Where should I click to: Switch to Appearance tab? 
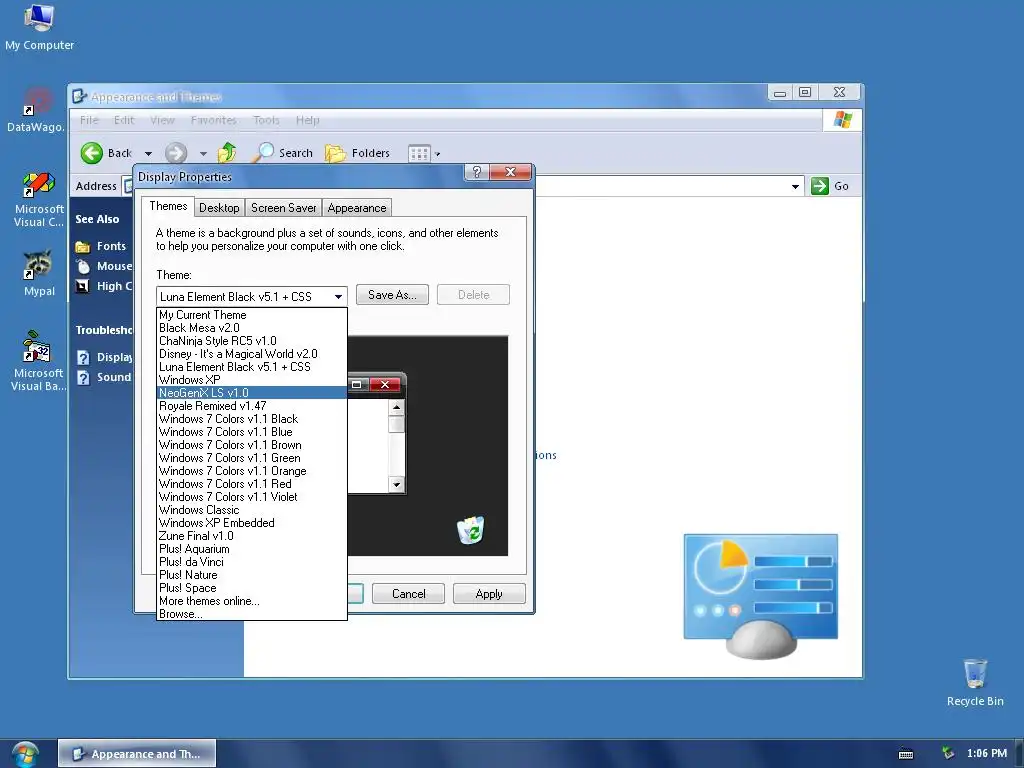[357, 208]
